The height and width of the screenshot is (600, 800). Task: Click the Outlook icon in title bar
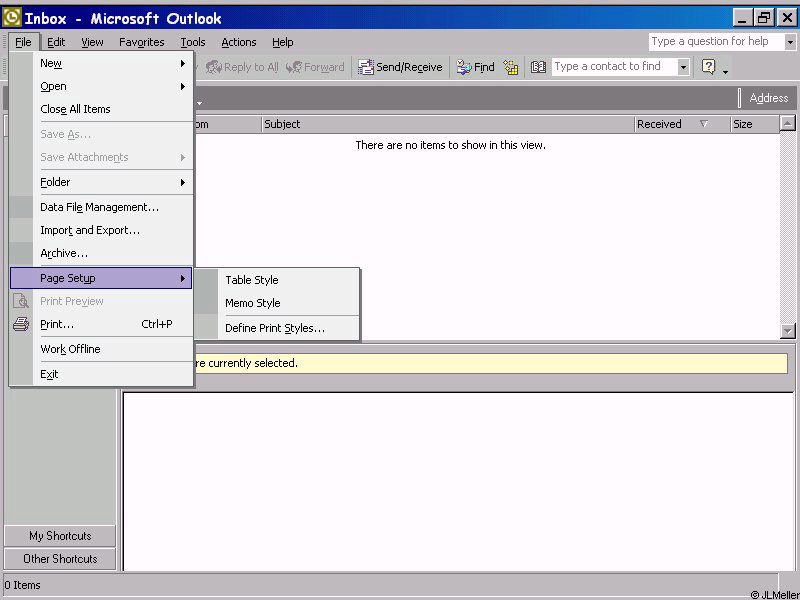pyautogui.click(x=12, y=18)
